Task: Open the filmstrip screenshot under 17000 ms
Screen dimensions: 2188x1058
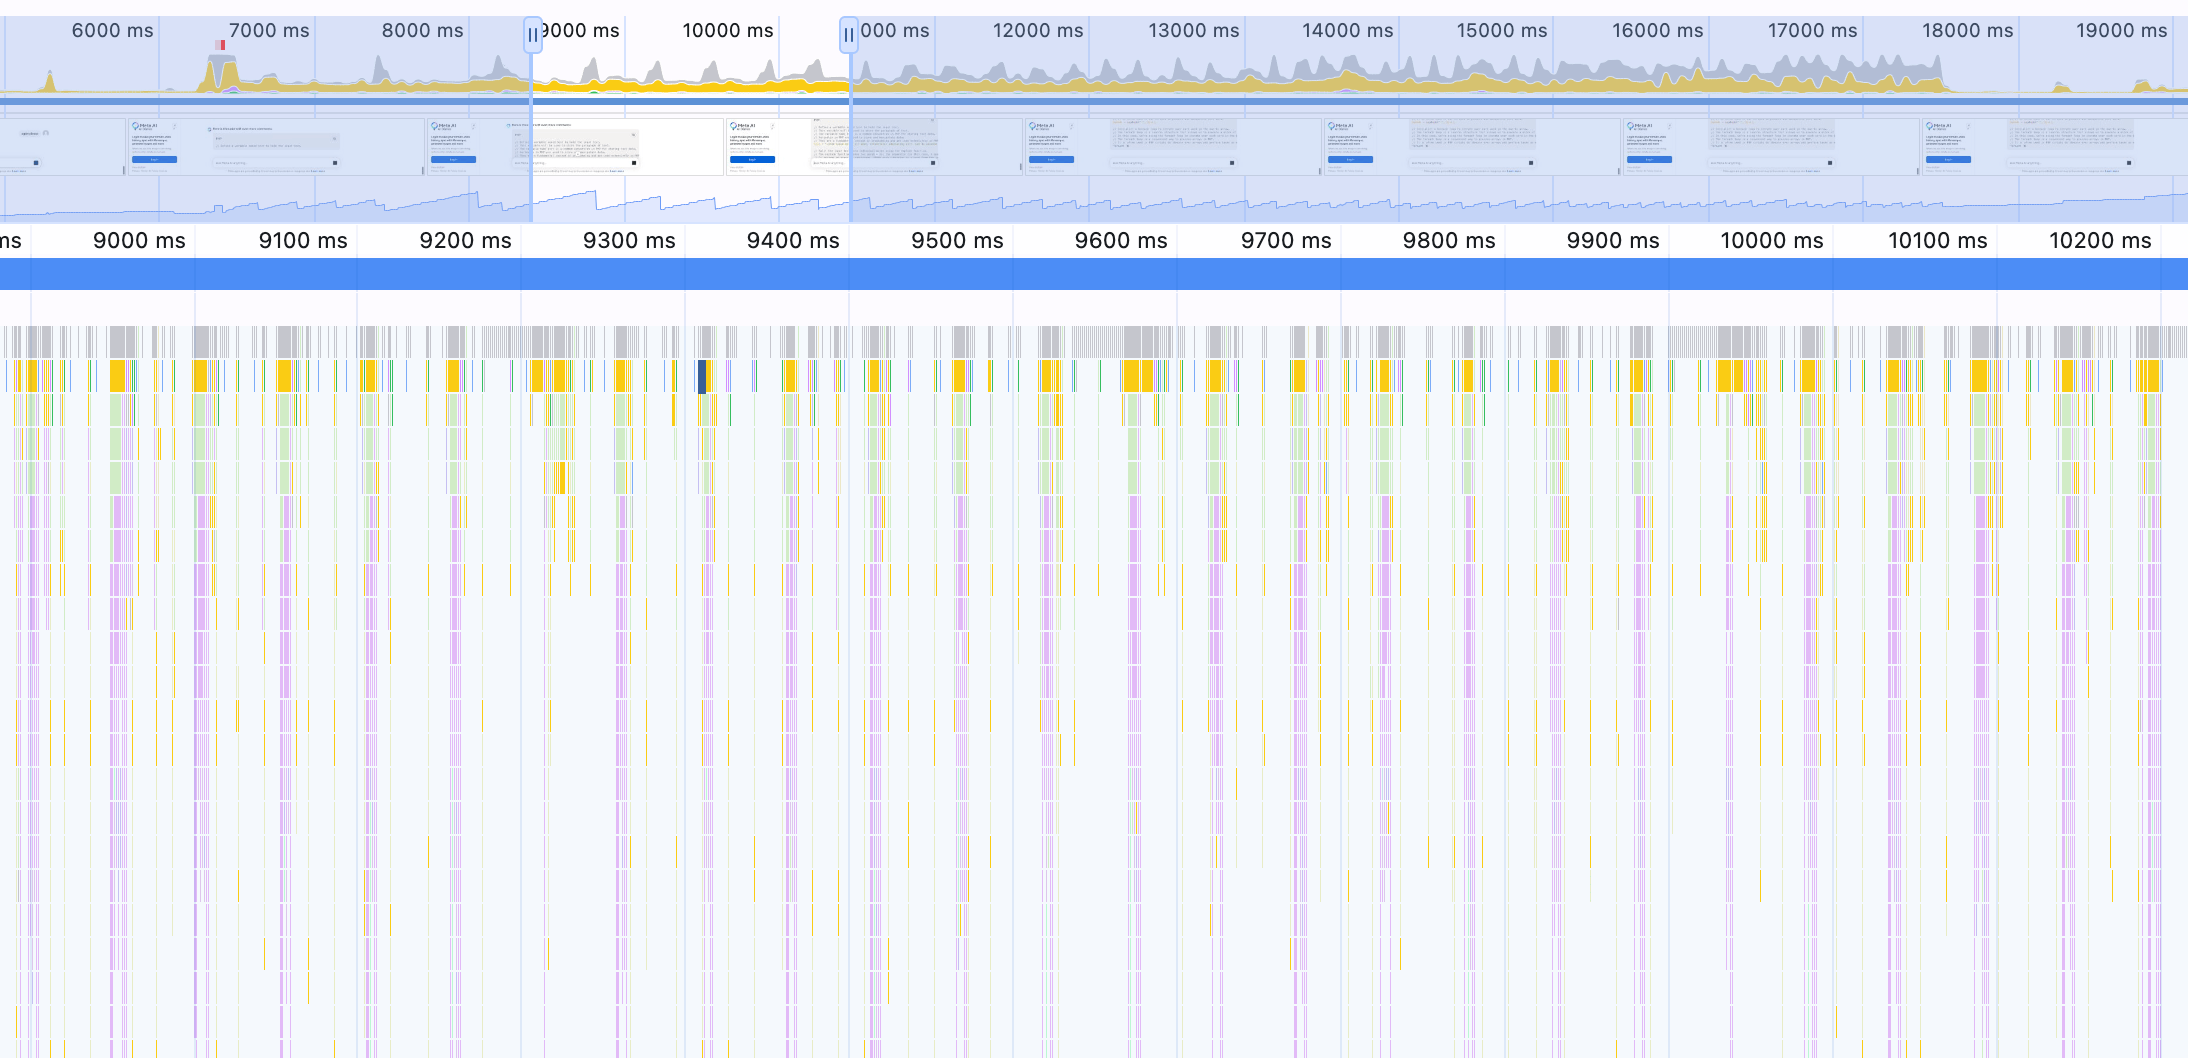Action: 1770,147
